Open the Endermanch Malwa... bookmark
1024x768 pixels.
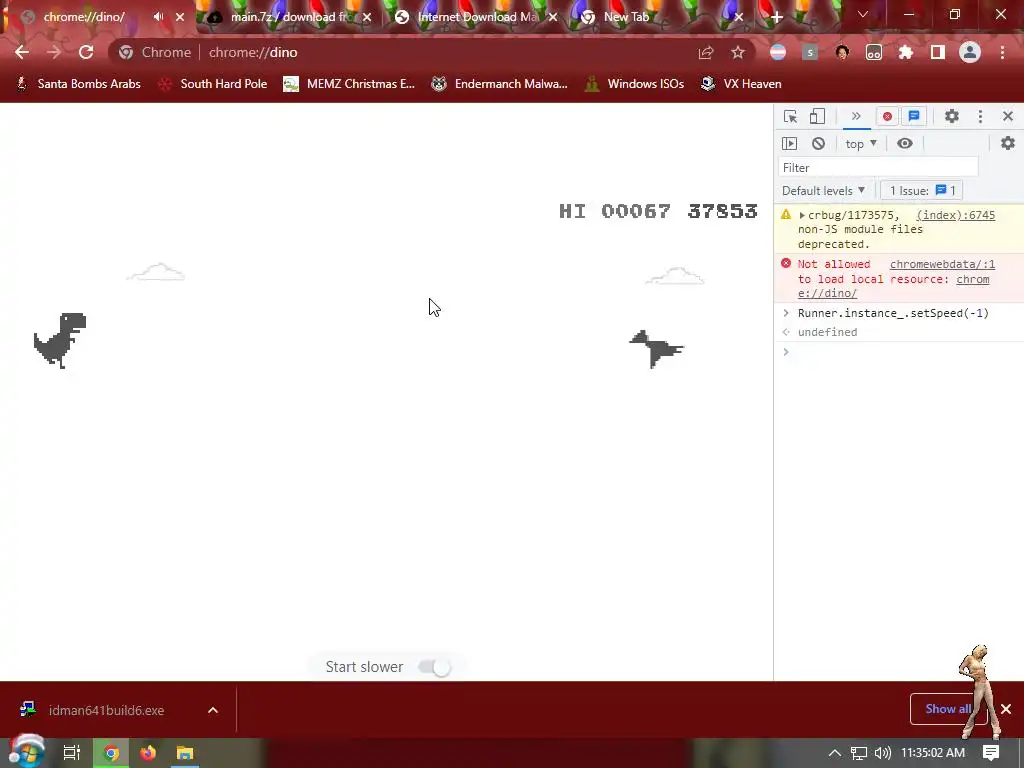500,84
